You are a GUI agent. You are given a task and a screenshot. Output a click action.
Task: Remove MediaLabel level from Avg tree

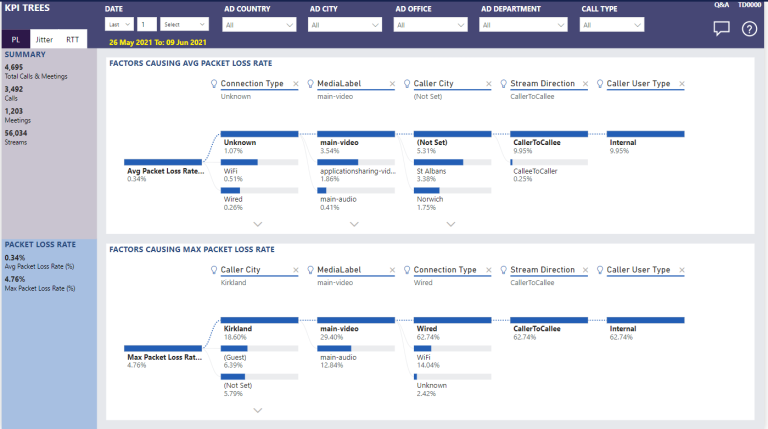(x=392, y=84)
